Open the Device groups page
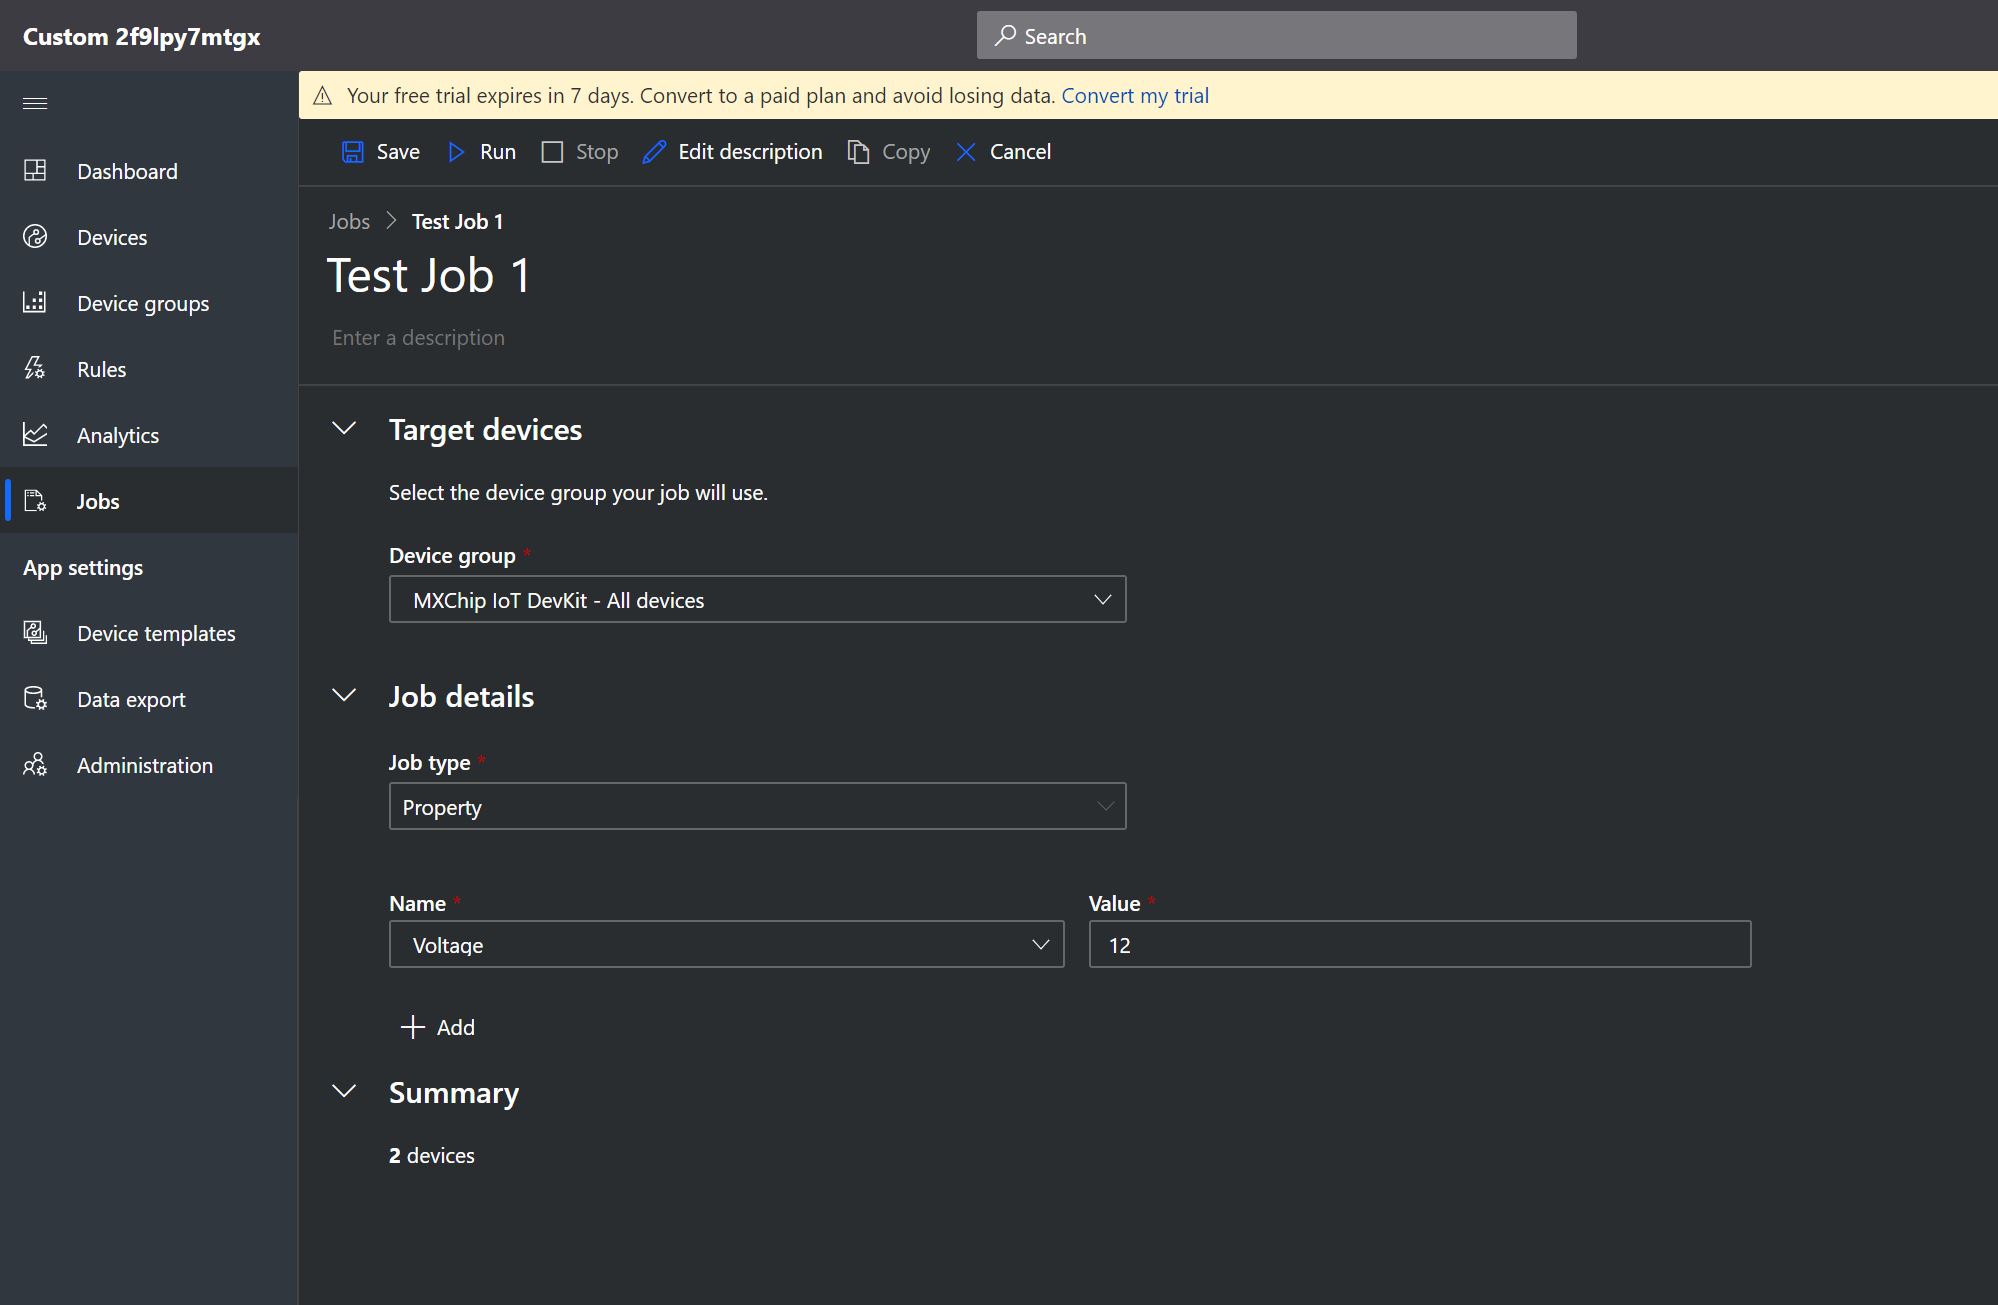 (142, 303)
